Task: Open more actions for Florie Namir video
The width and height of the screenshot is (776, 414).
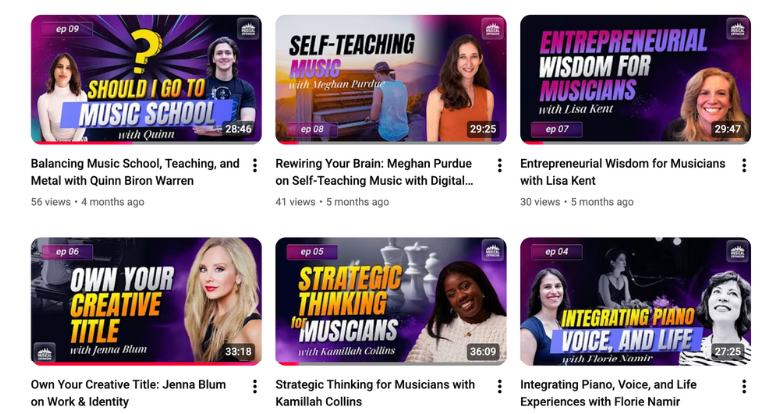Action: (x=744, y=387)
